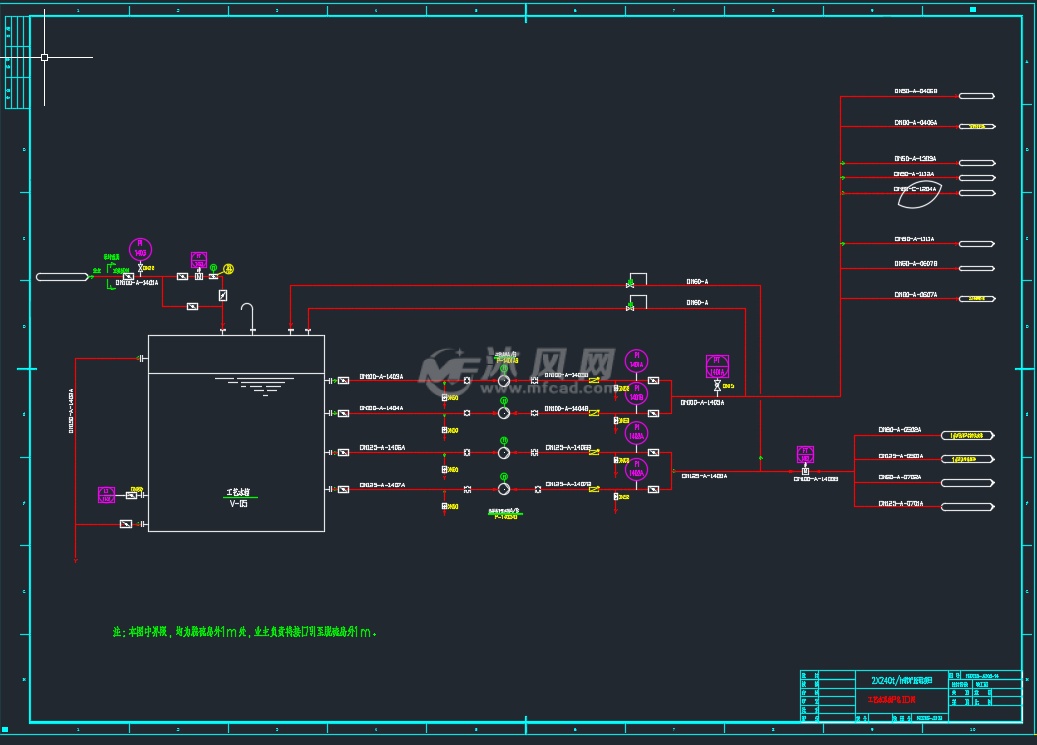1037x745 pixels.
Task: Select the red drawing name in title block
Action: 892,699
